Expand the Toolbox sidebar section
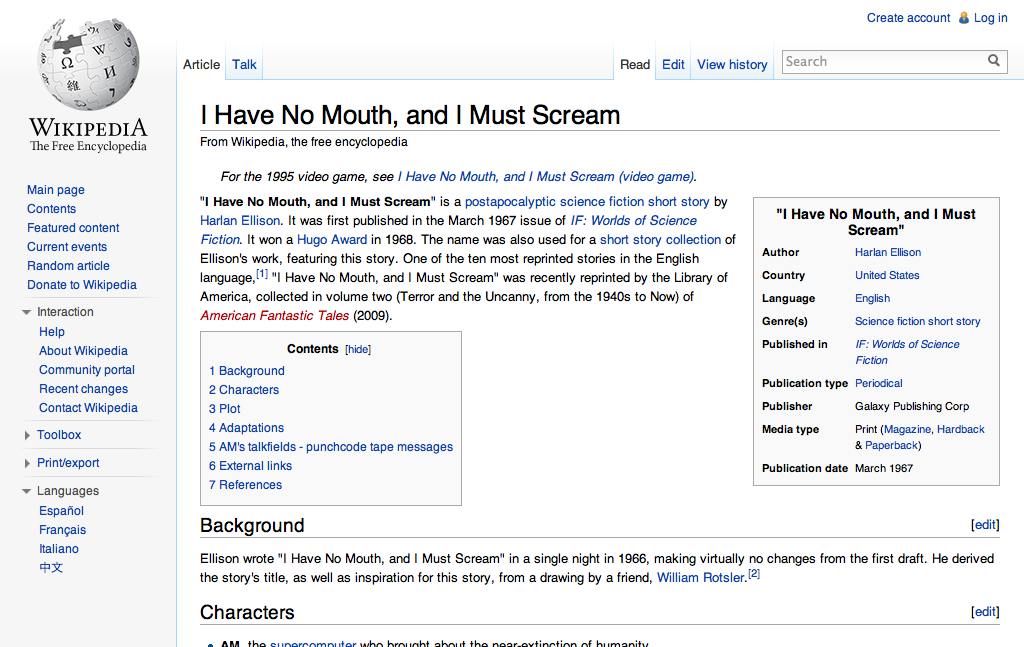This screenshot has width=1024, height=647. pyautogui.click(x=27, y=435)
